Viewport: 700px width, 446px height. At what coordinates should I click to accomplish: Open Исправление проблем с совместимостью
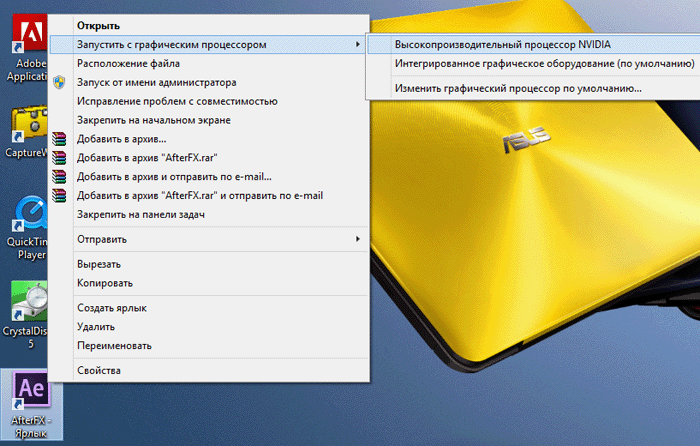click(209, 101)
